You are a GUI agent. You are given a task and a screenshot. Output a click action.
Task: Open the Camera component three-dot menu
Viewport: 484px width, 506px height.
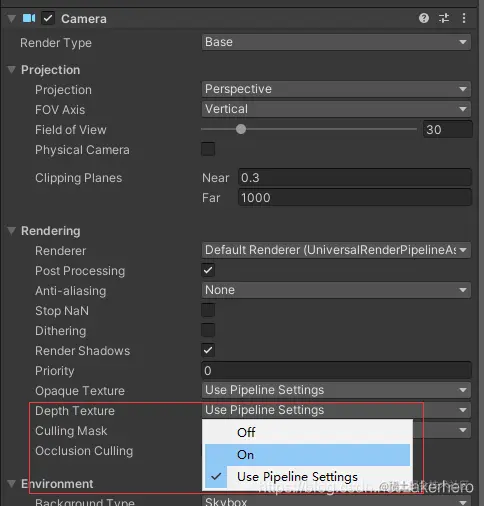tap(464, 18)
